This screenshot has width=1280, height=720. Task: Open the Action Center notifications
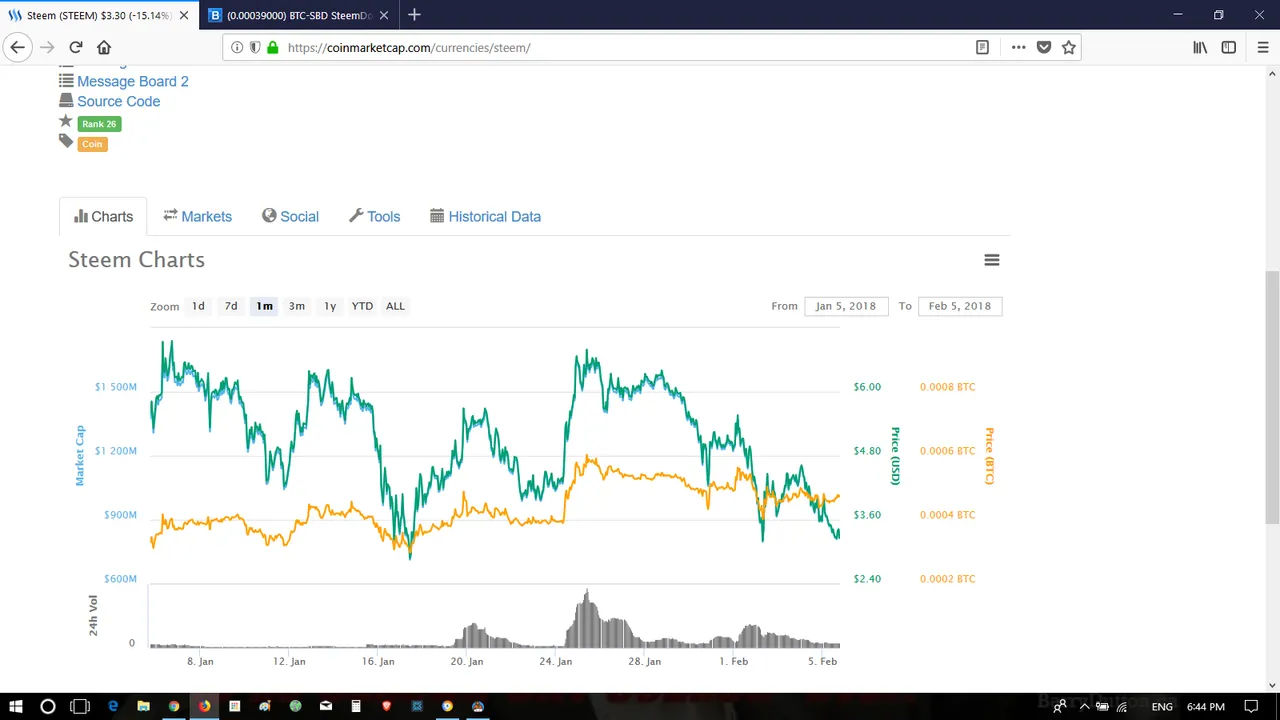(x=1251, y=706)
